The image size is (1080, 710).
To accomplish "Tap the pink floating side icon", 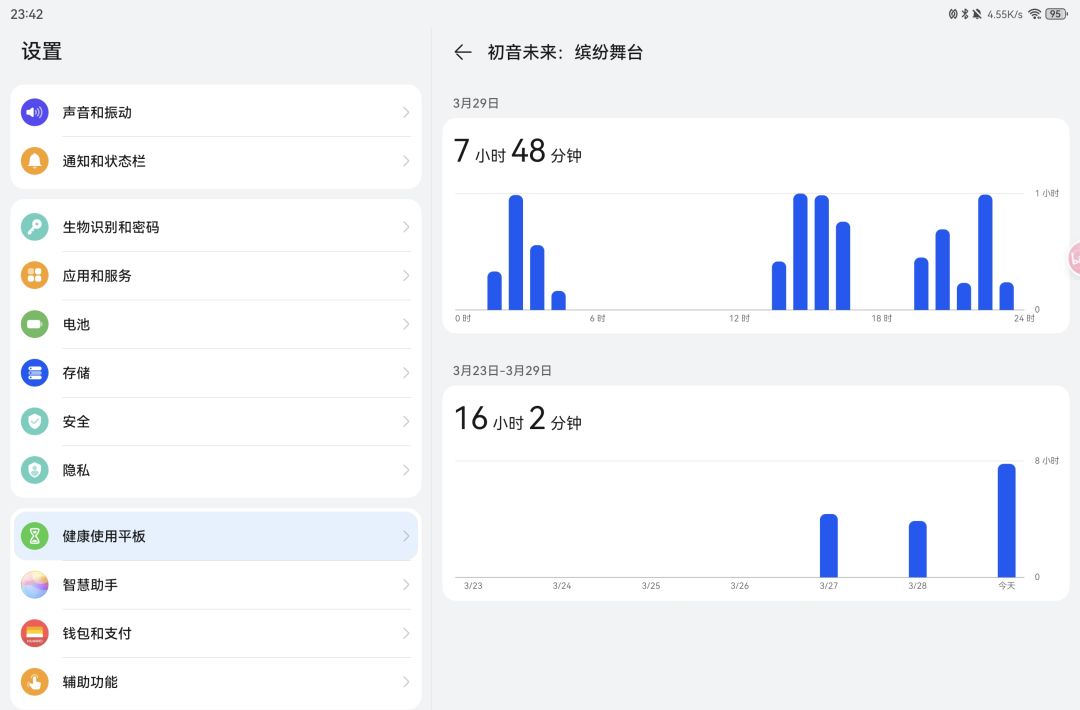I will point(1074,260).
